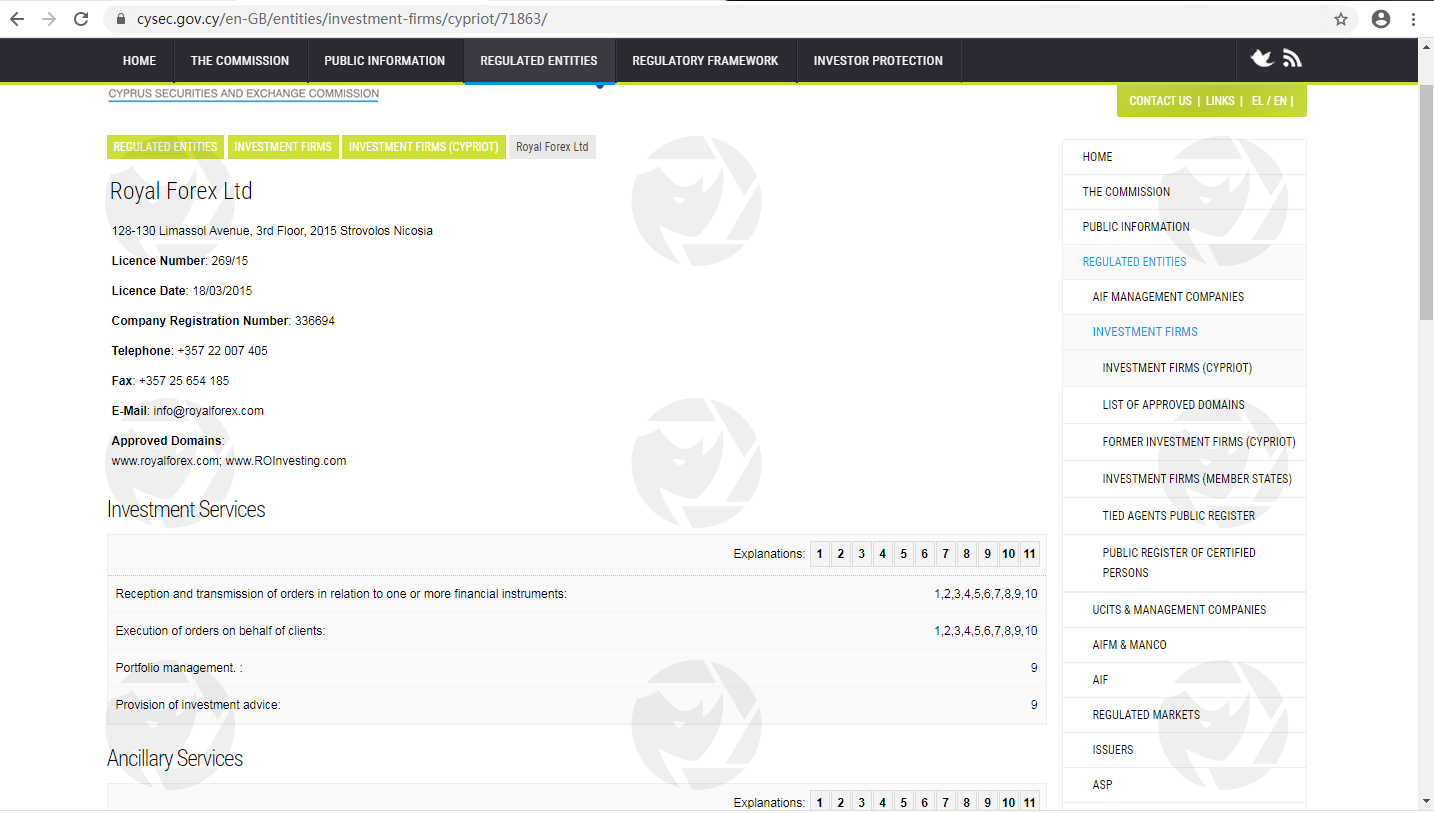Click the browser reload icon
This screenshot has height=813, width=1434.
pyautogui.click(x=81, y=19)
